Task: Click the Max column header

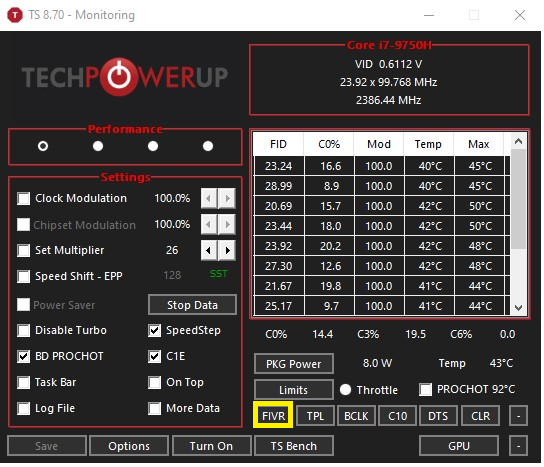Action: click(x=478, y=144)
